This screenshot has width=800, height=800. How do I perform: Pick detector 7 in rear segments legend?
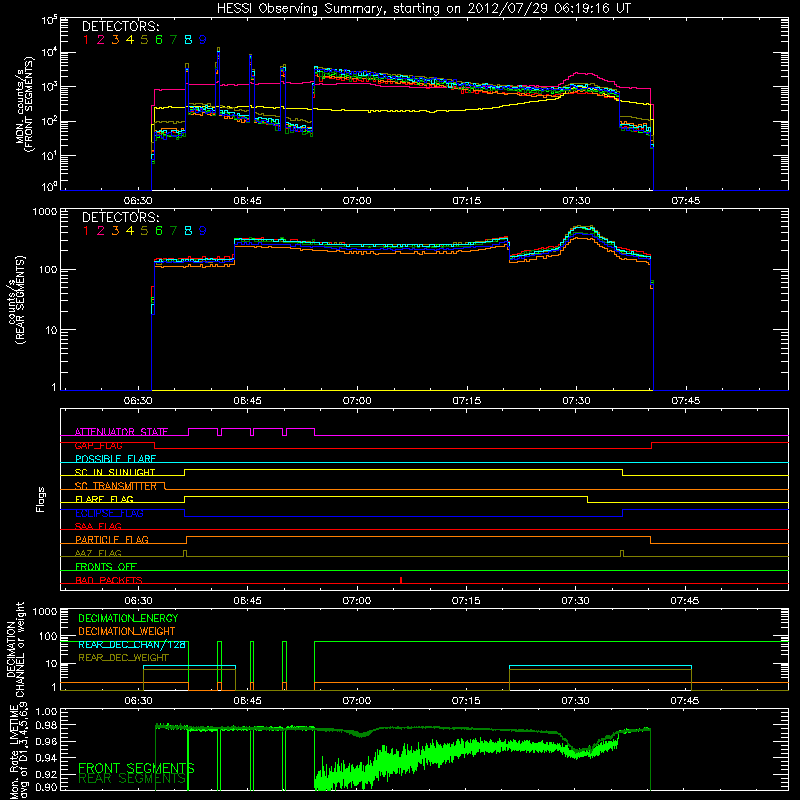(173, 231)
